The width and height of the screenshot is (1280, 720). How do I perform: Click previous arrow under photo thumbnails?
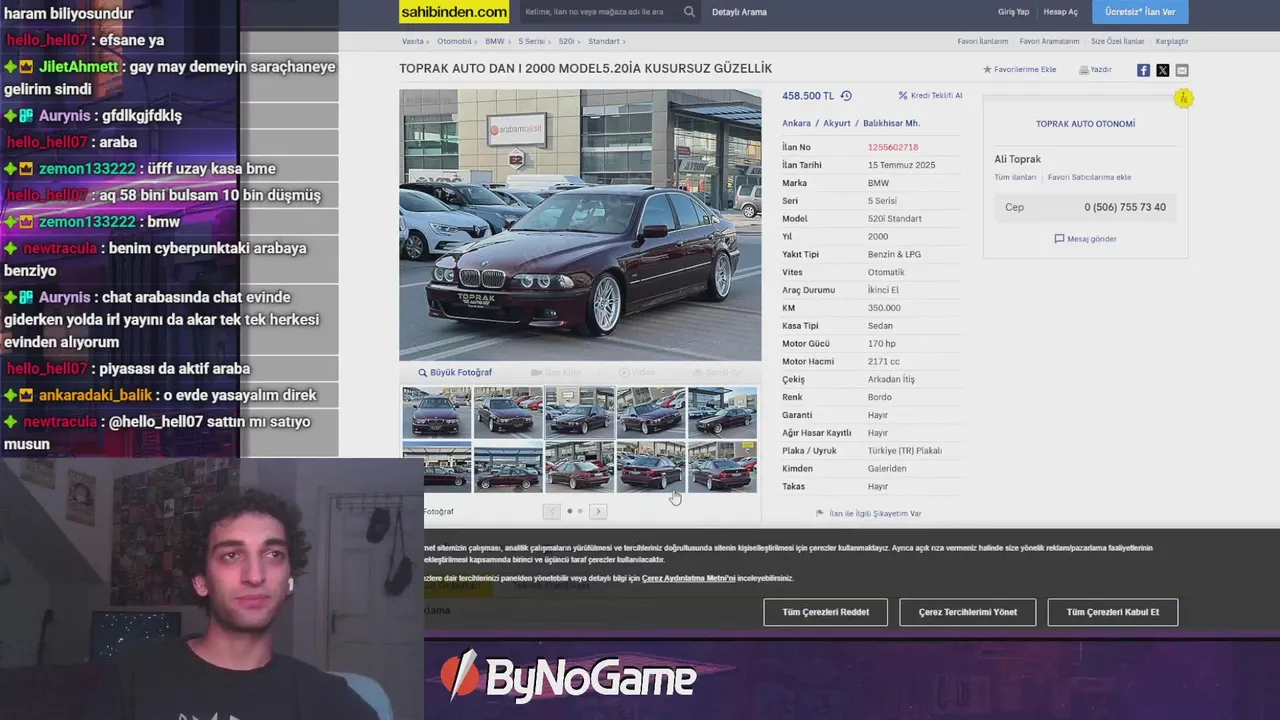(551, 511)
